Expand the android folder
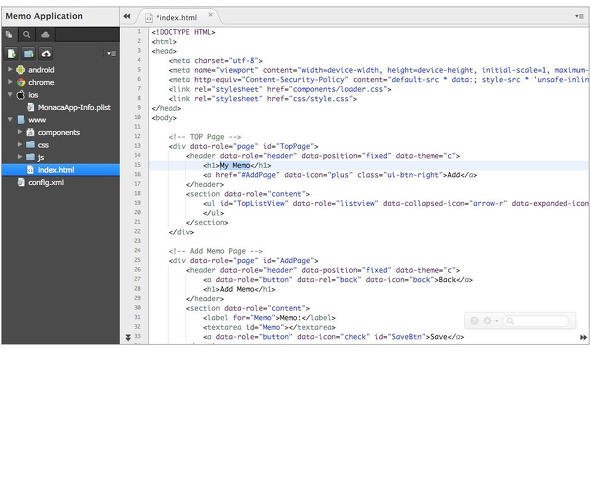The height and width of the screenshot is (500, 590). point(10,69)
